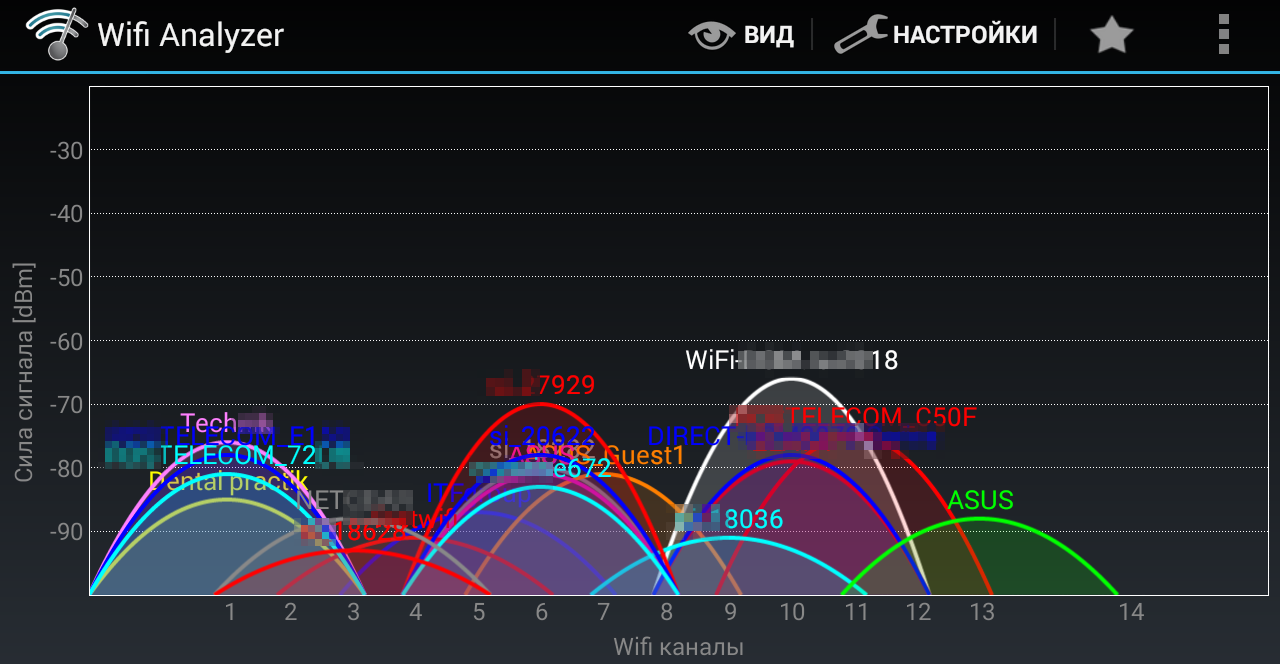Select the red TELECOM_C50F network label
Viewport: 1280px width, 664px height.
point(880,417)
